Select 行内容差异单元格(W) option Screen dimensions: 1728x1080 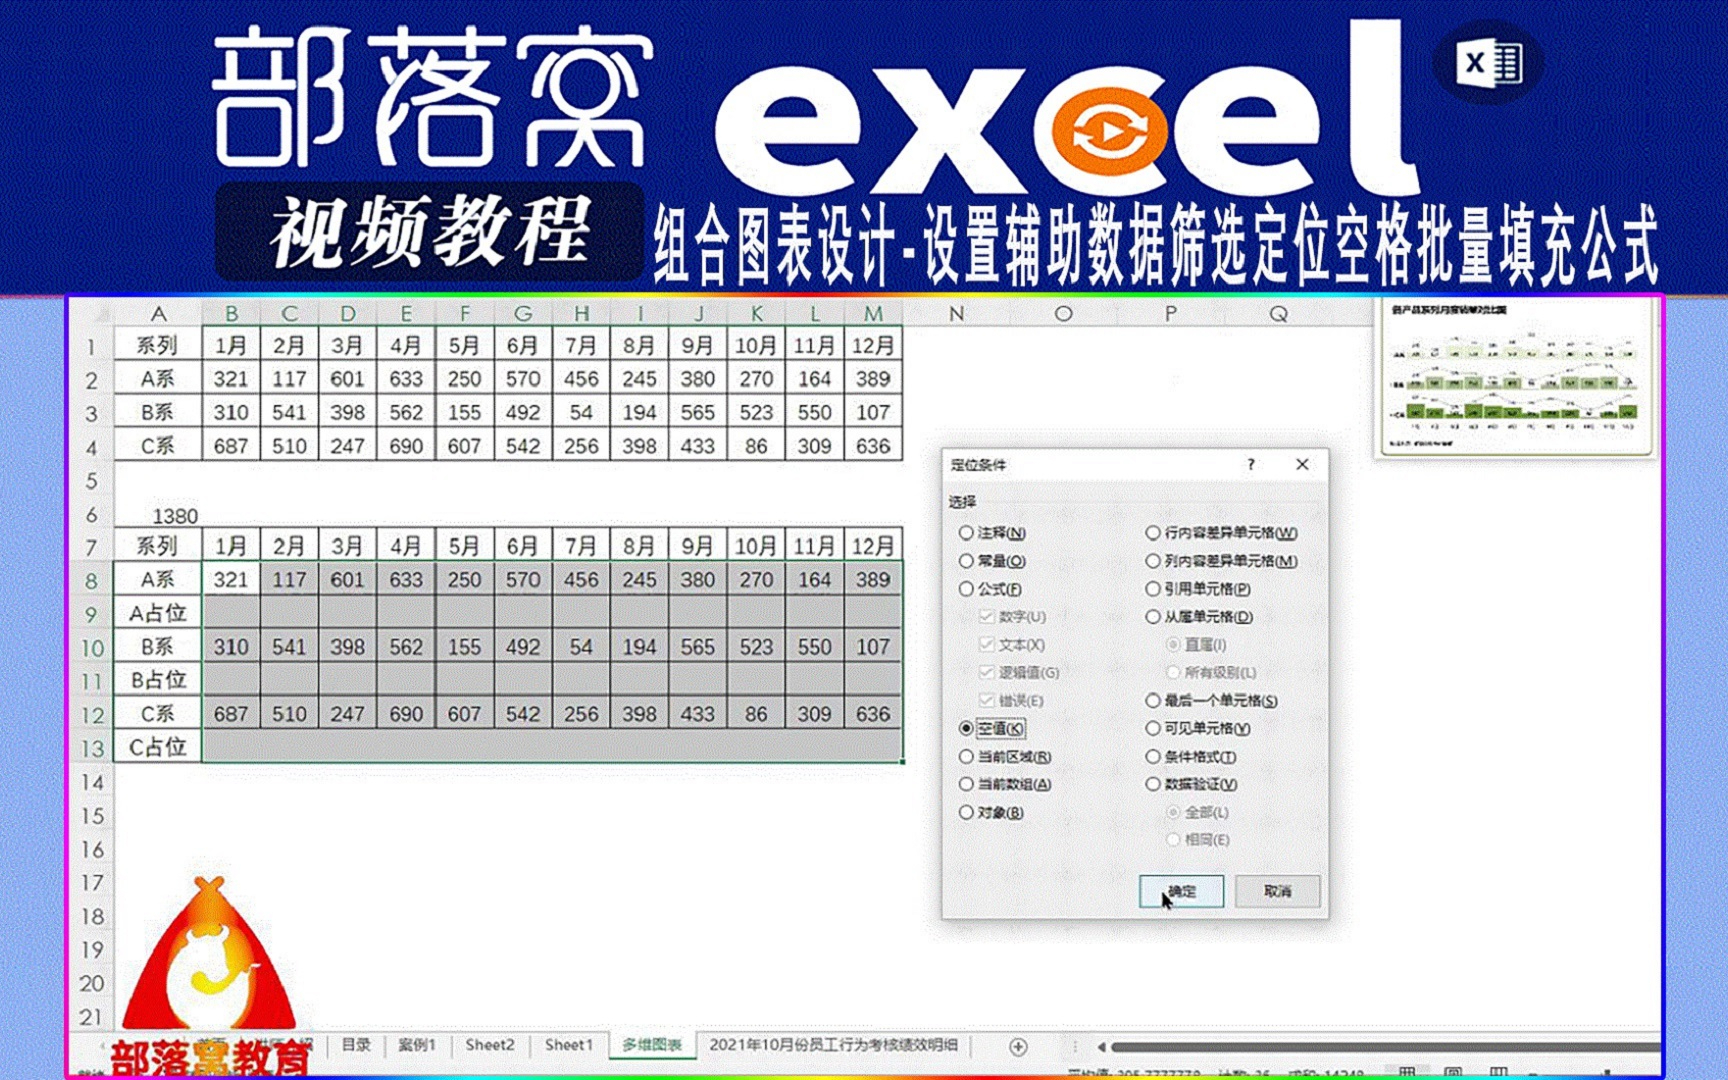pyautogui.click(x=1222, y=533)
